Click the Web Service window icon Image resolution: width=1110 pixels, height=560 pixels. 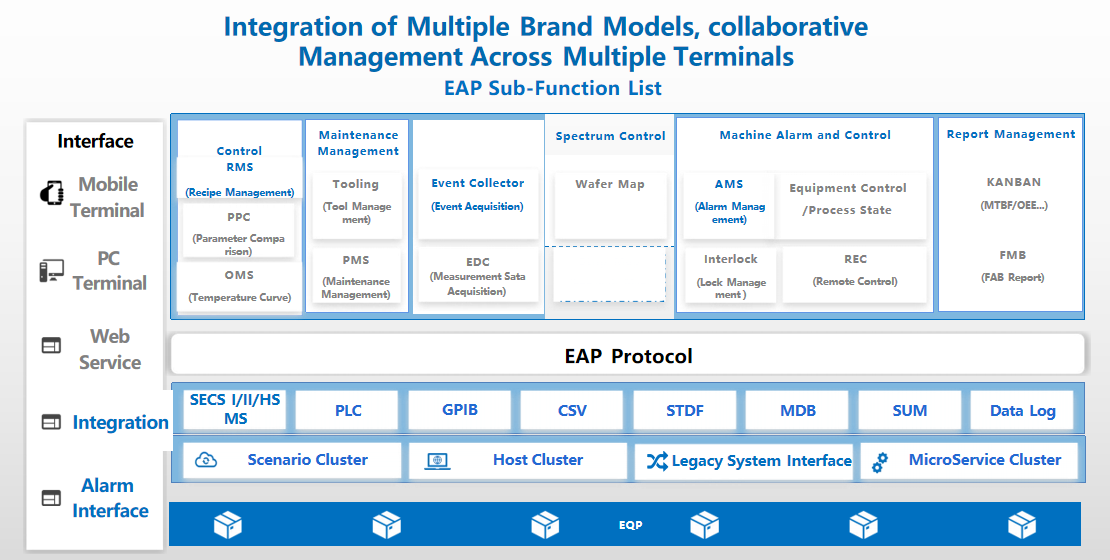click(x=51, y=345)
